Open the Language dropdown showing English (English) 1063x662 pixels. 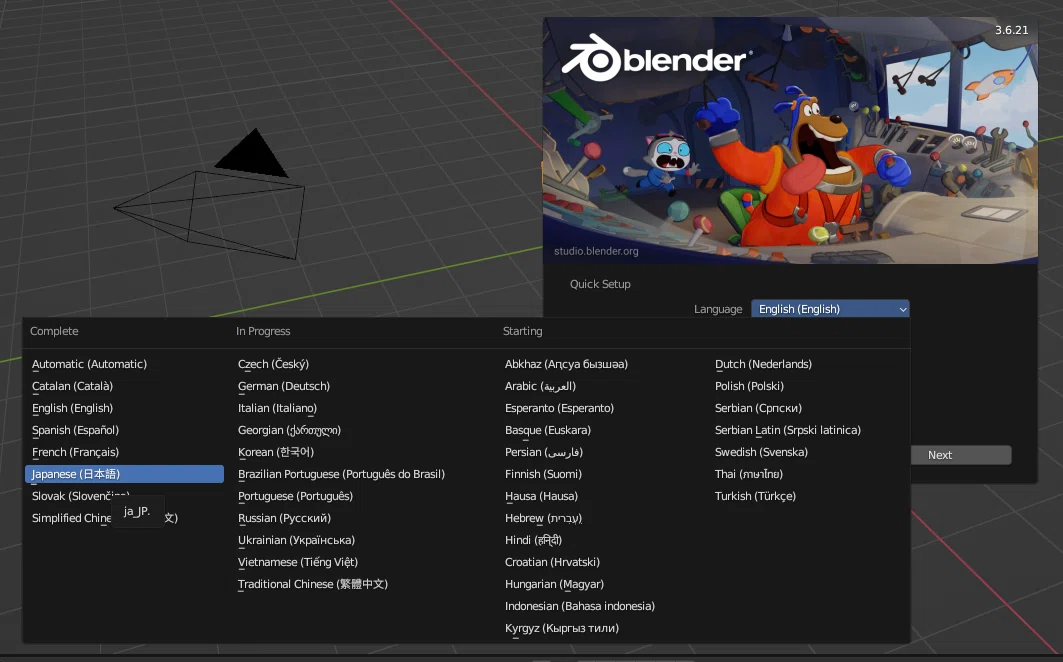(x=830, y=309)
